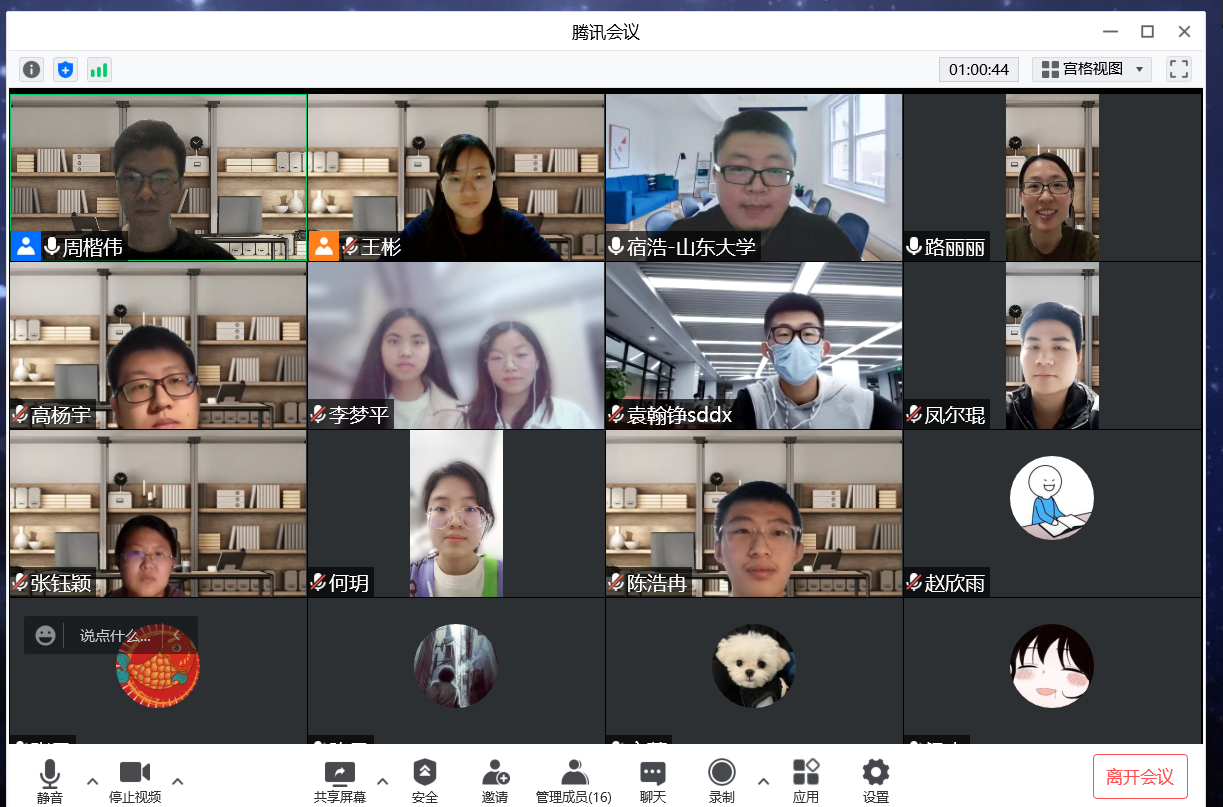Mute the microphone with 静音
Image resolution: width=1223 pixels, height=807 pixels.
50,780
